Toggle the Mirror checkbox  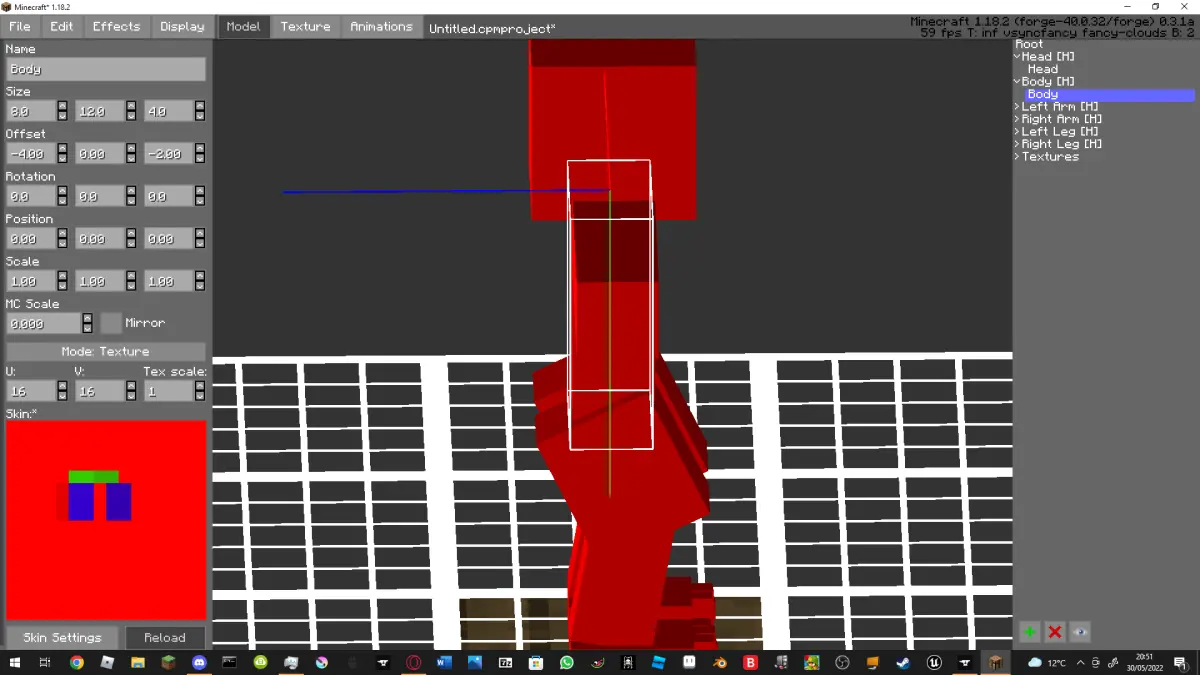coord(110,323)
